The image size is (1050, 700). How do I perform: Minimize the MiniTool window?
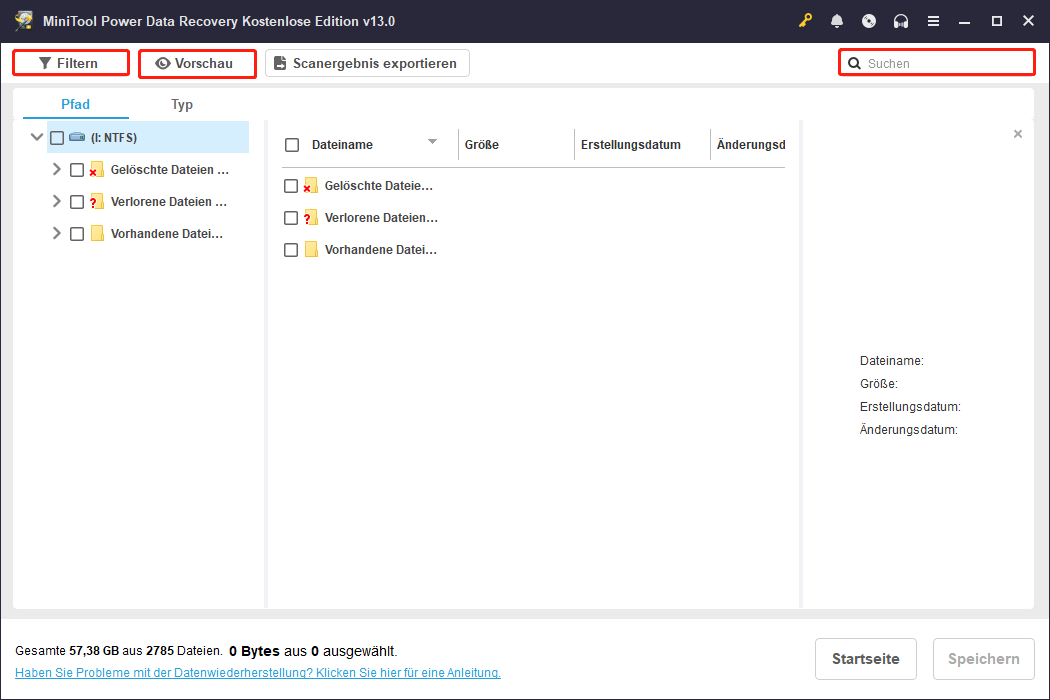tap(964, 21)
